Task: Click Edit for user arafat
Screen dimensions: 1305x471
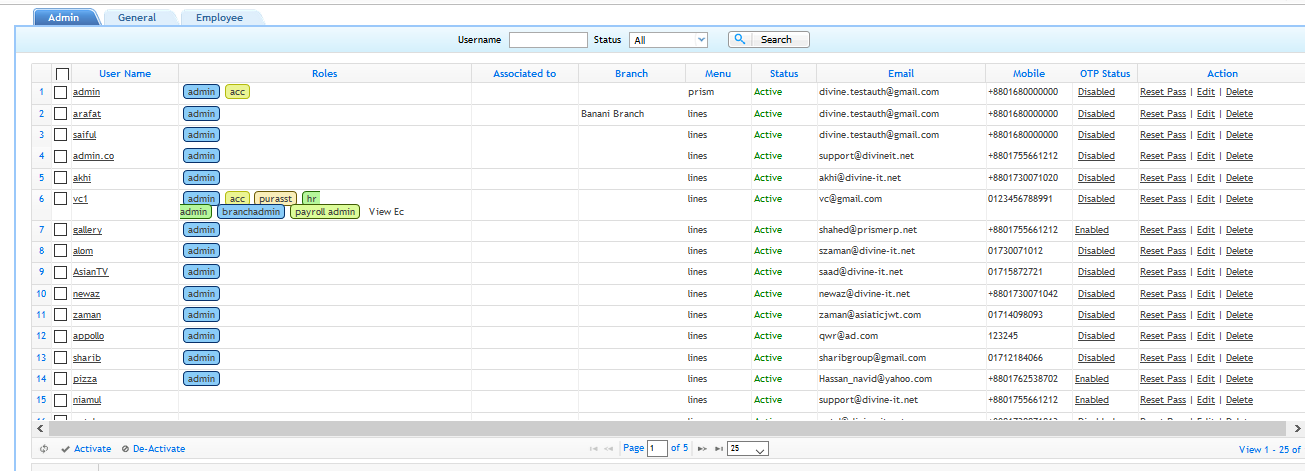Action: 1206,114
